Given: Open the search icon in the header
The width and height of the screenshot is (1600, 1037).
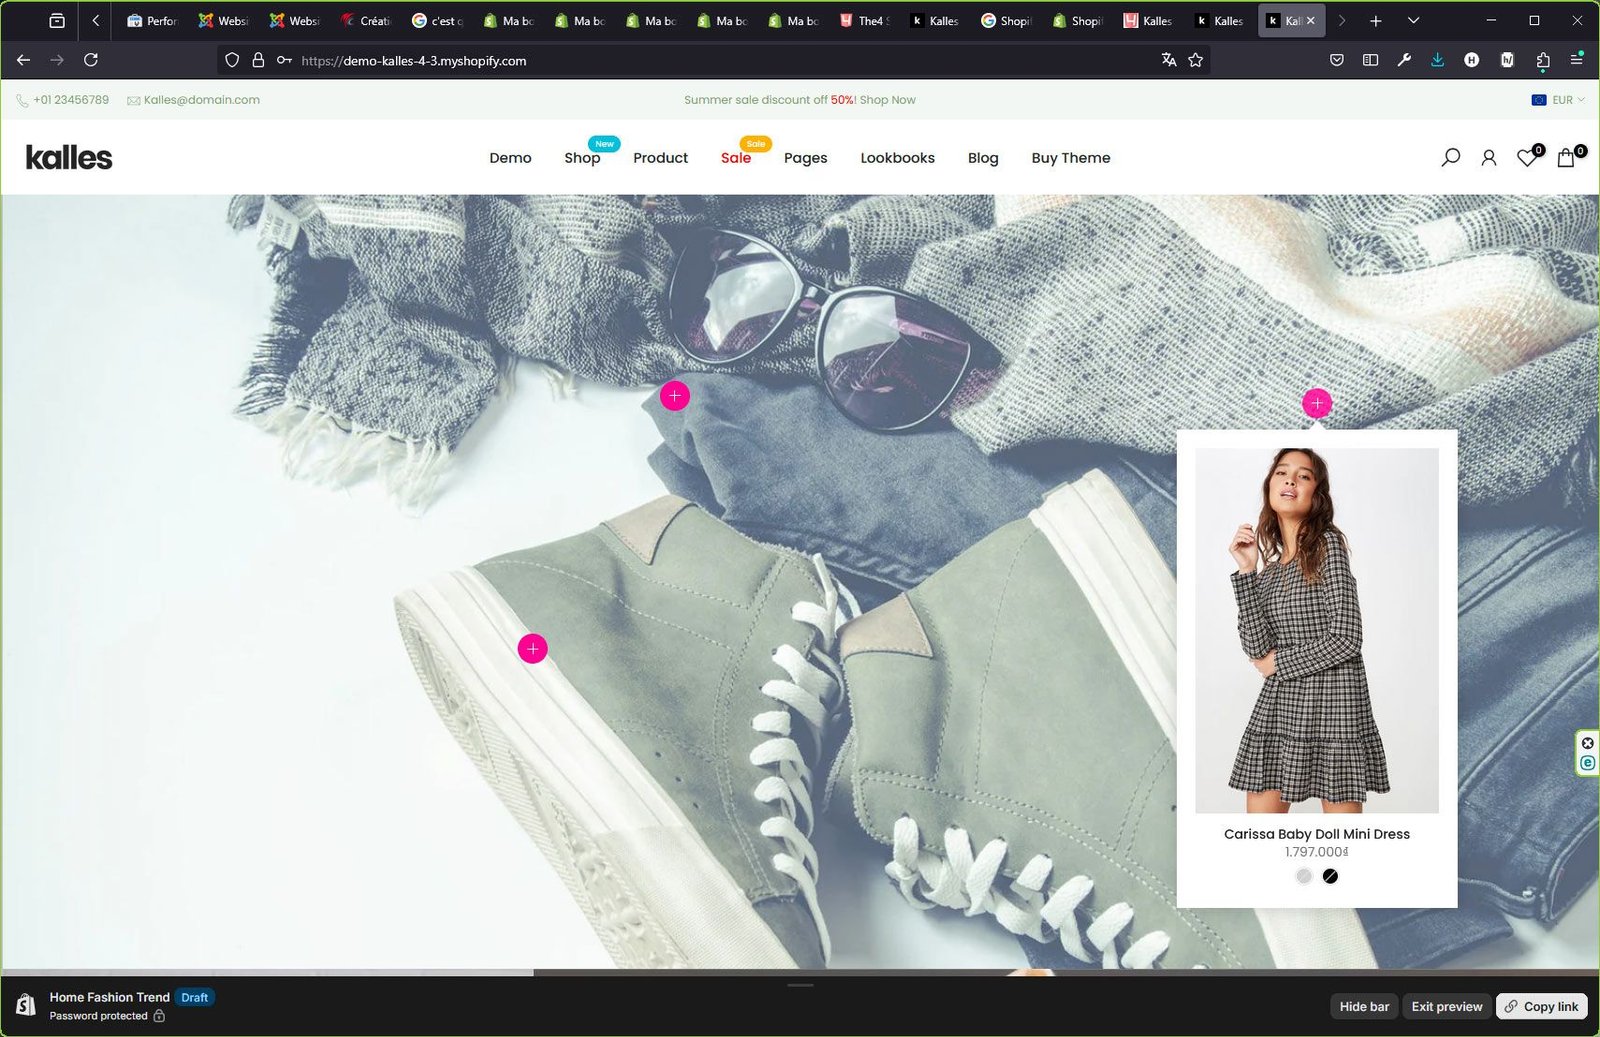Looking at the screenshot, I should 1450,157.
